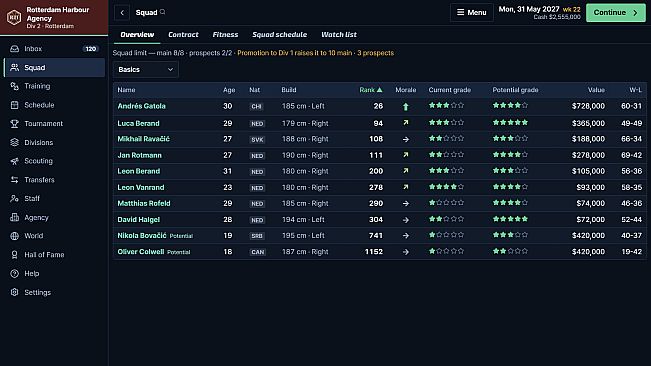Image resolution: width=651 pixels, height=366 pixels.
Task: Click the Hall of Fame medal icon
Action: pyautogui.click(x=15, y=255)
